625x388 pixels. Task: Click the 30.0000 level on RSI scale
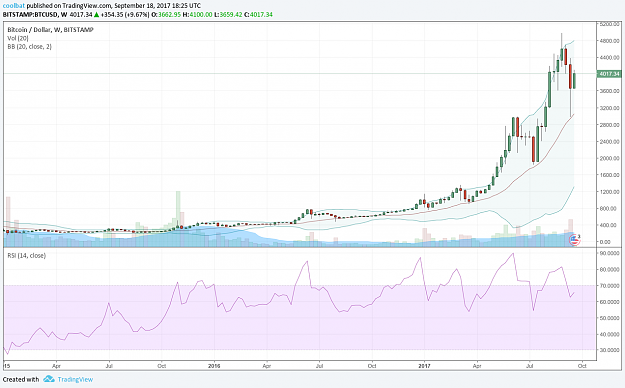pyautogui.click(x=610, y=350)
